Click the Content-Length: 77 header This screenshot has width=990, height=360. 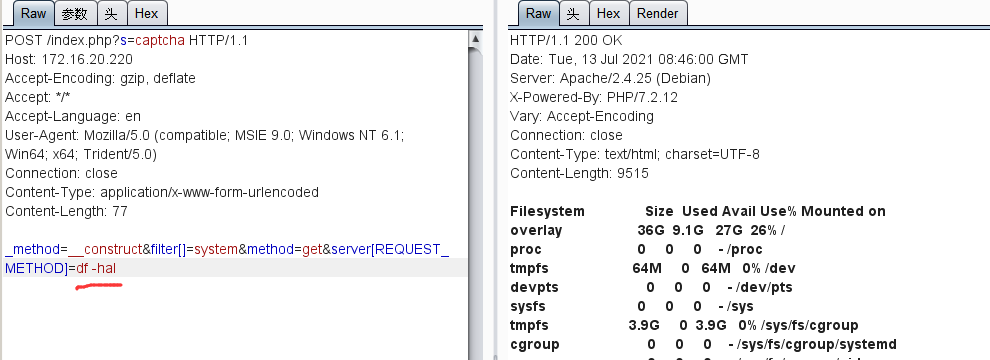(66, 211)
